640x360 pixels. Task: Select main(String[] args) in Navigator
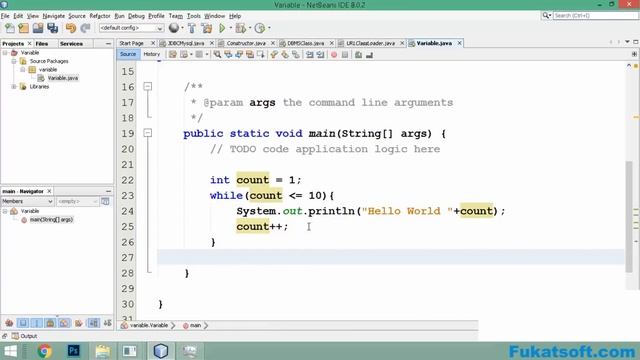coord(51,220)
